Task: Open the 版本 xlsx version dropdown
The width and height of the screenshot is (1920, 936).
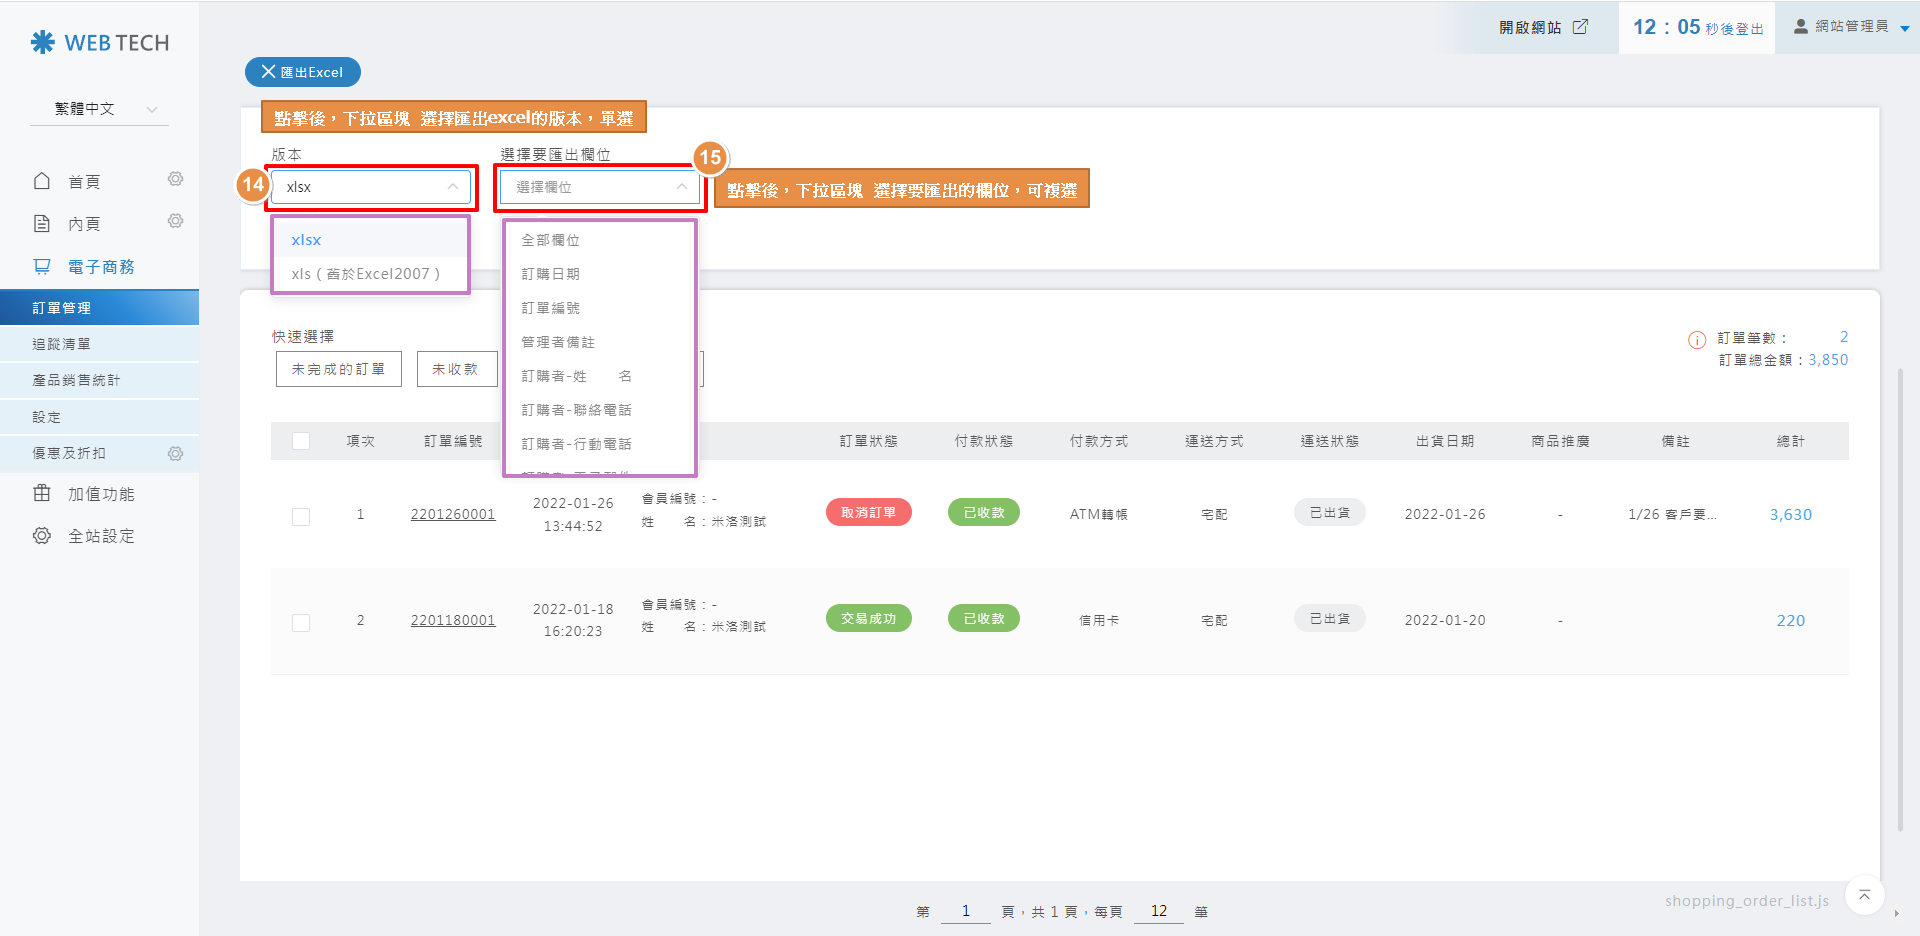Action: coord(371,187)
